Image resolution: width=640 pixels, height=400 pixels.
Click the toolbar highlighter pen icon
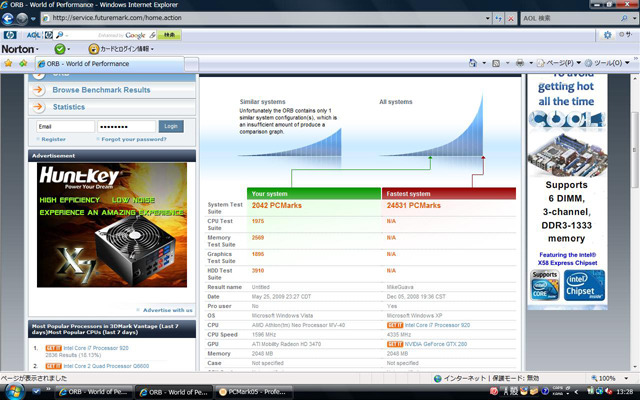(152, 35)
